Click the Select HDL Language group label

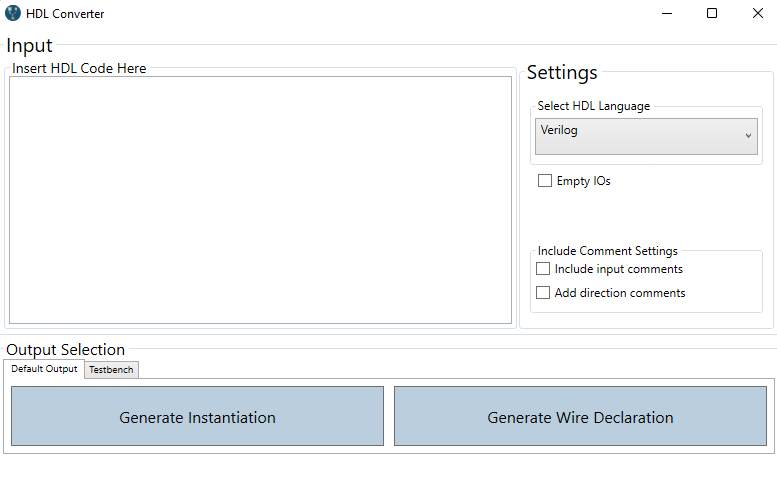(x=594, y=106)
